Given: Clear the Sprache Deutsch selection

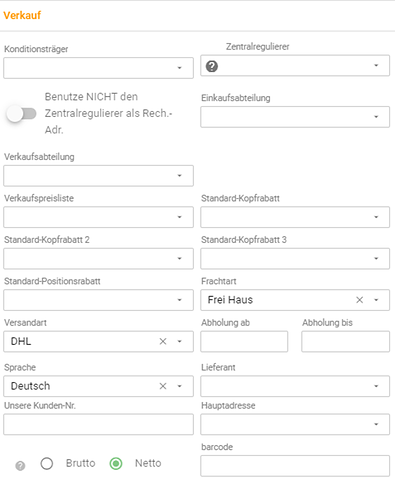Looking at the screenshot, I should [163, 386].
